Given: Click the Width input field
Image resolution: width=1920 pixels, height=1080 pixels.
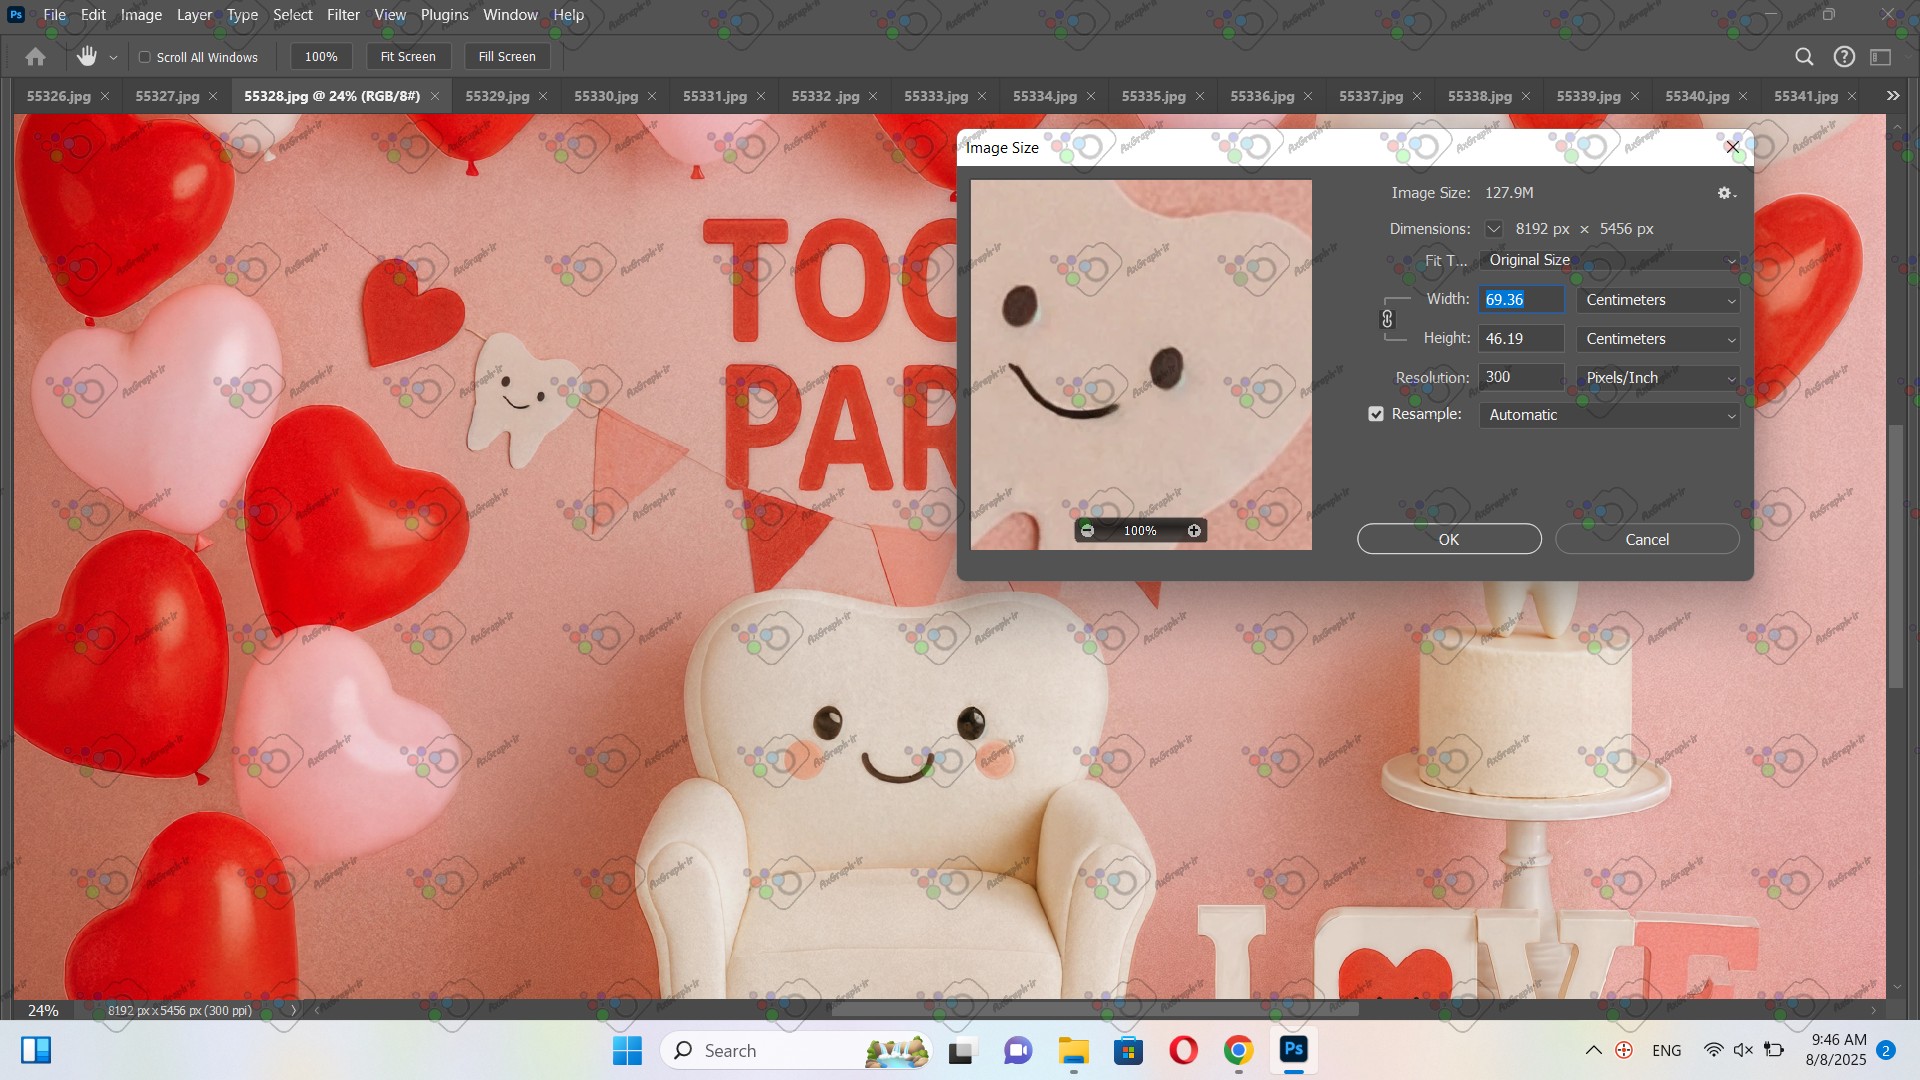Looking at the screenshot, I should coord(1521,300).
